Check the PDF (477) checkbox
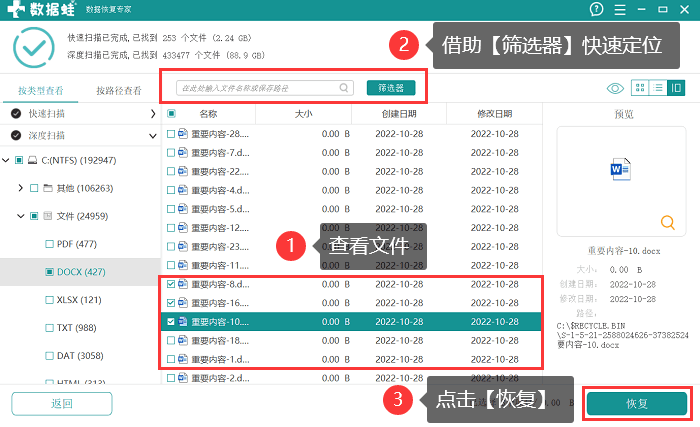 [49, 244]
